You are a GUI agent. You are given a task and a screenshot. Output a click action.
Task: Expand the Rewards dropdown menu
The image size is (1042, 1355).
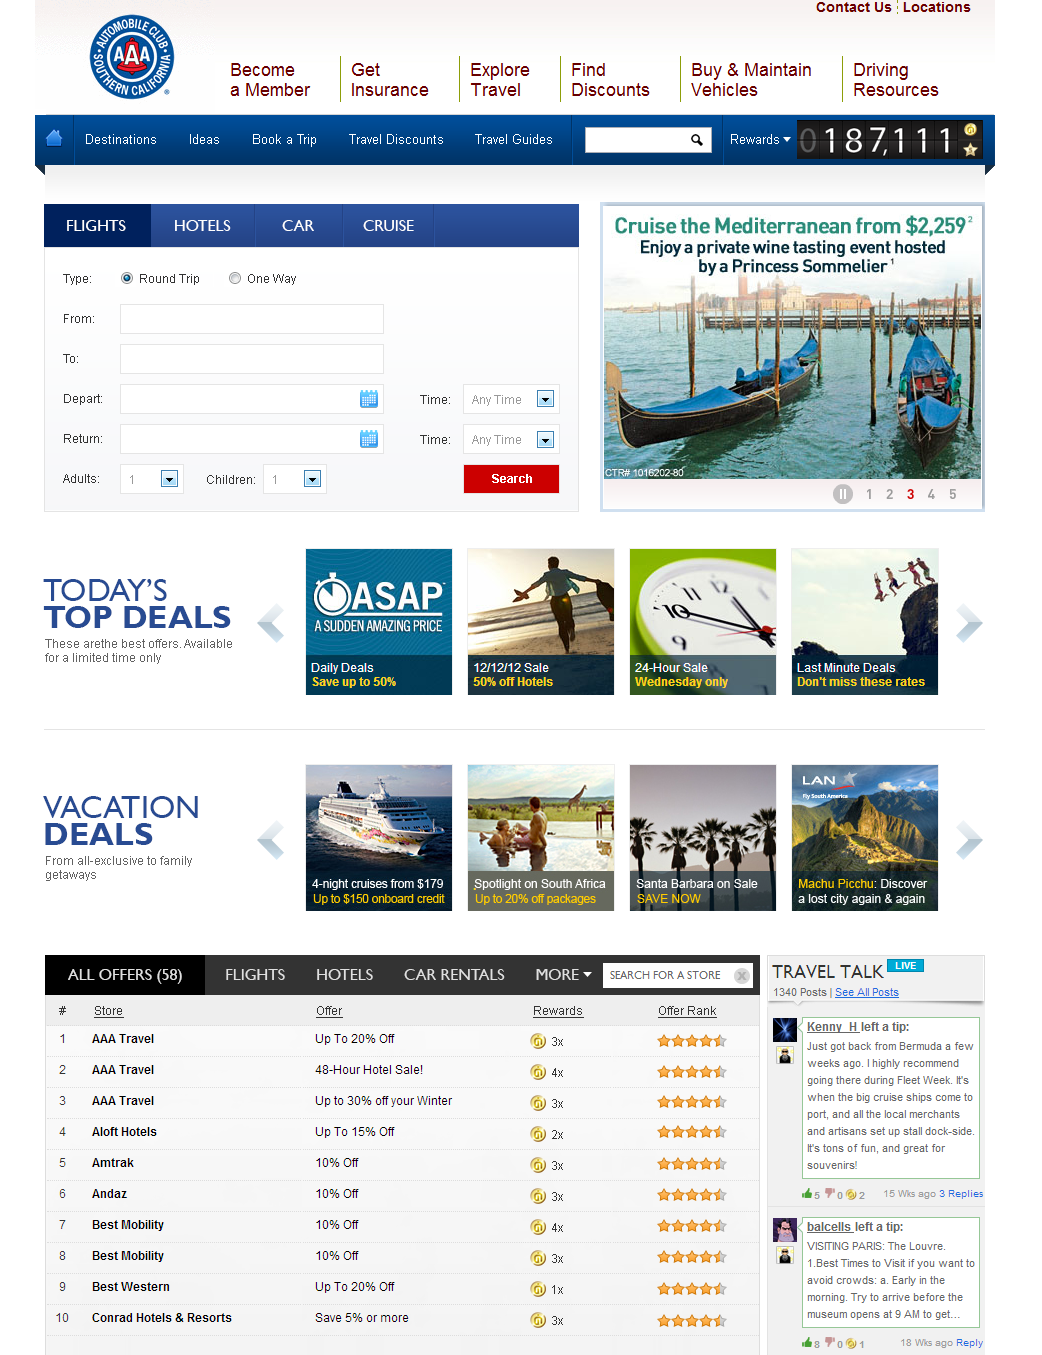760,140
